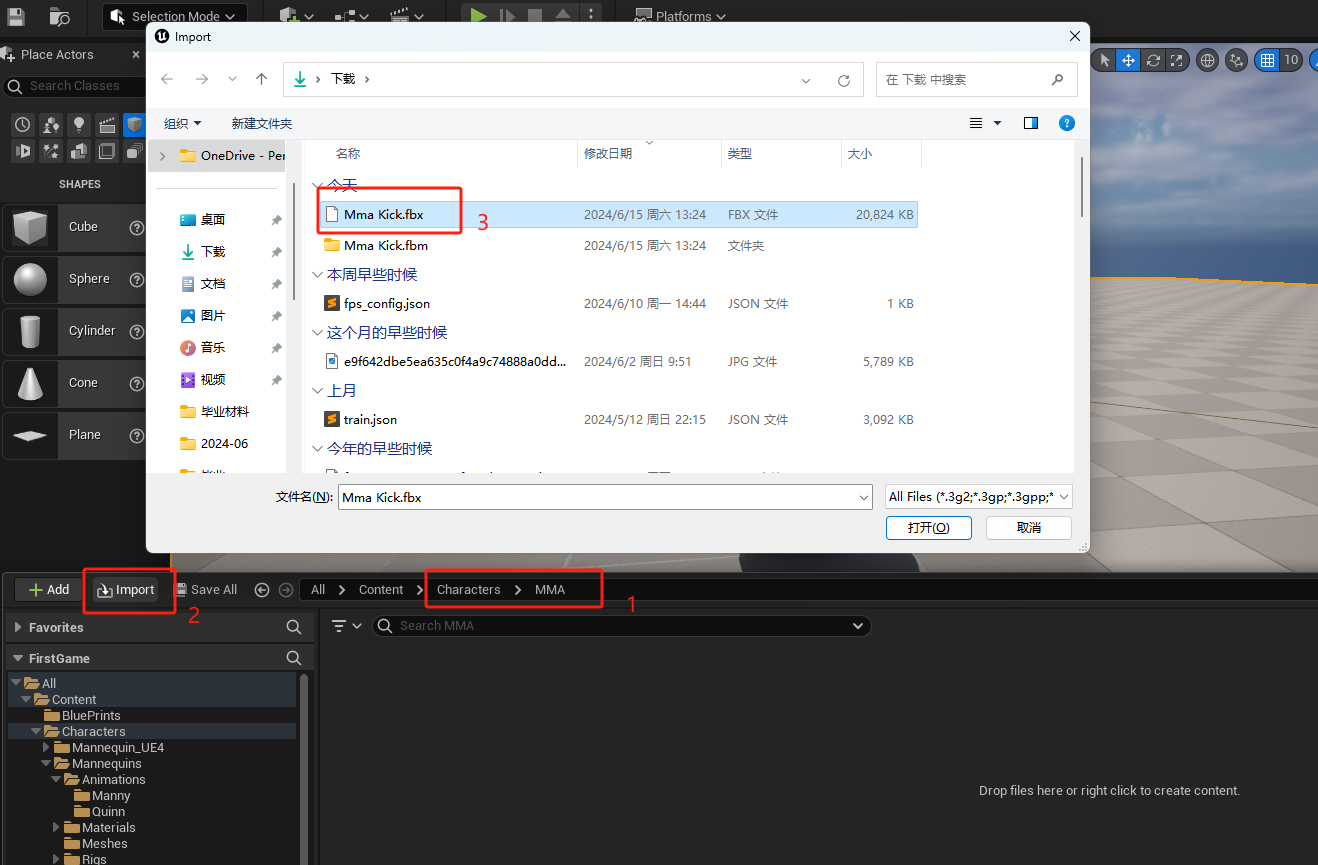This screenshot has width=1318, height=865.
Task: Start play with the green Play button
Action: click(478, 16)
